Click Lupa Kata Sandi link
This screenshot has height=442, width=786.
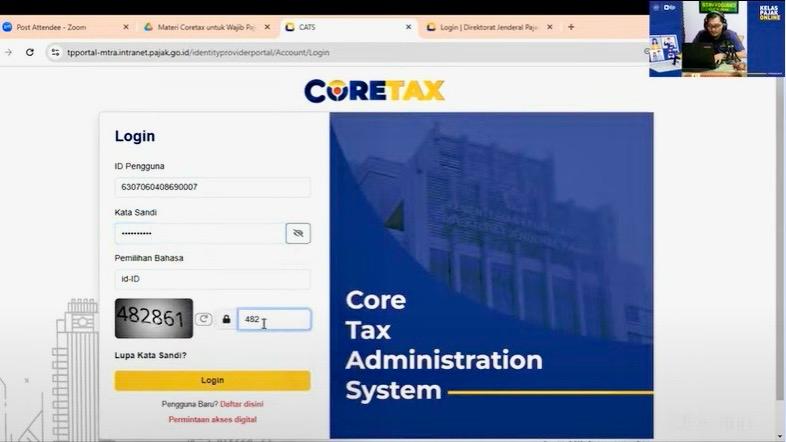click(x=150, y=355)
